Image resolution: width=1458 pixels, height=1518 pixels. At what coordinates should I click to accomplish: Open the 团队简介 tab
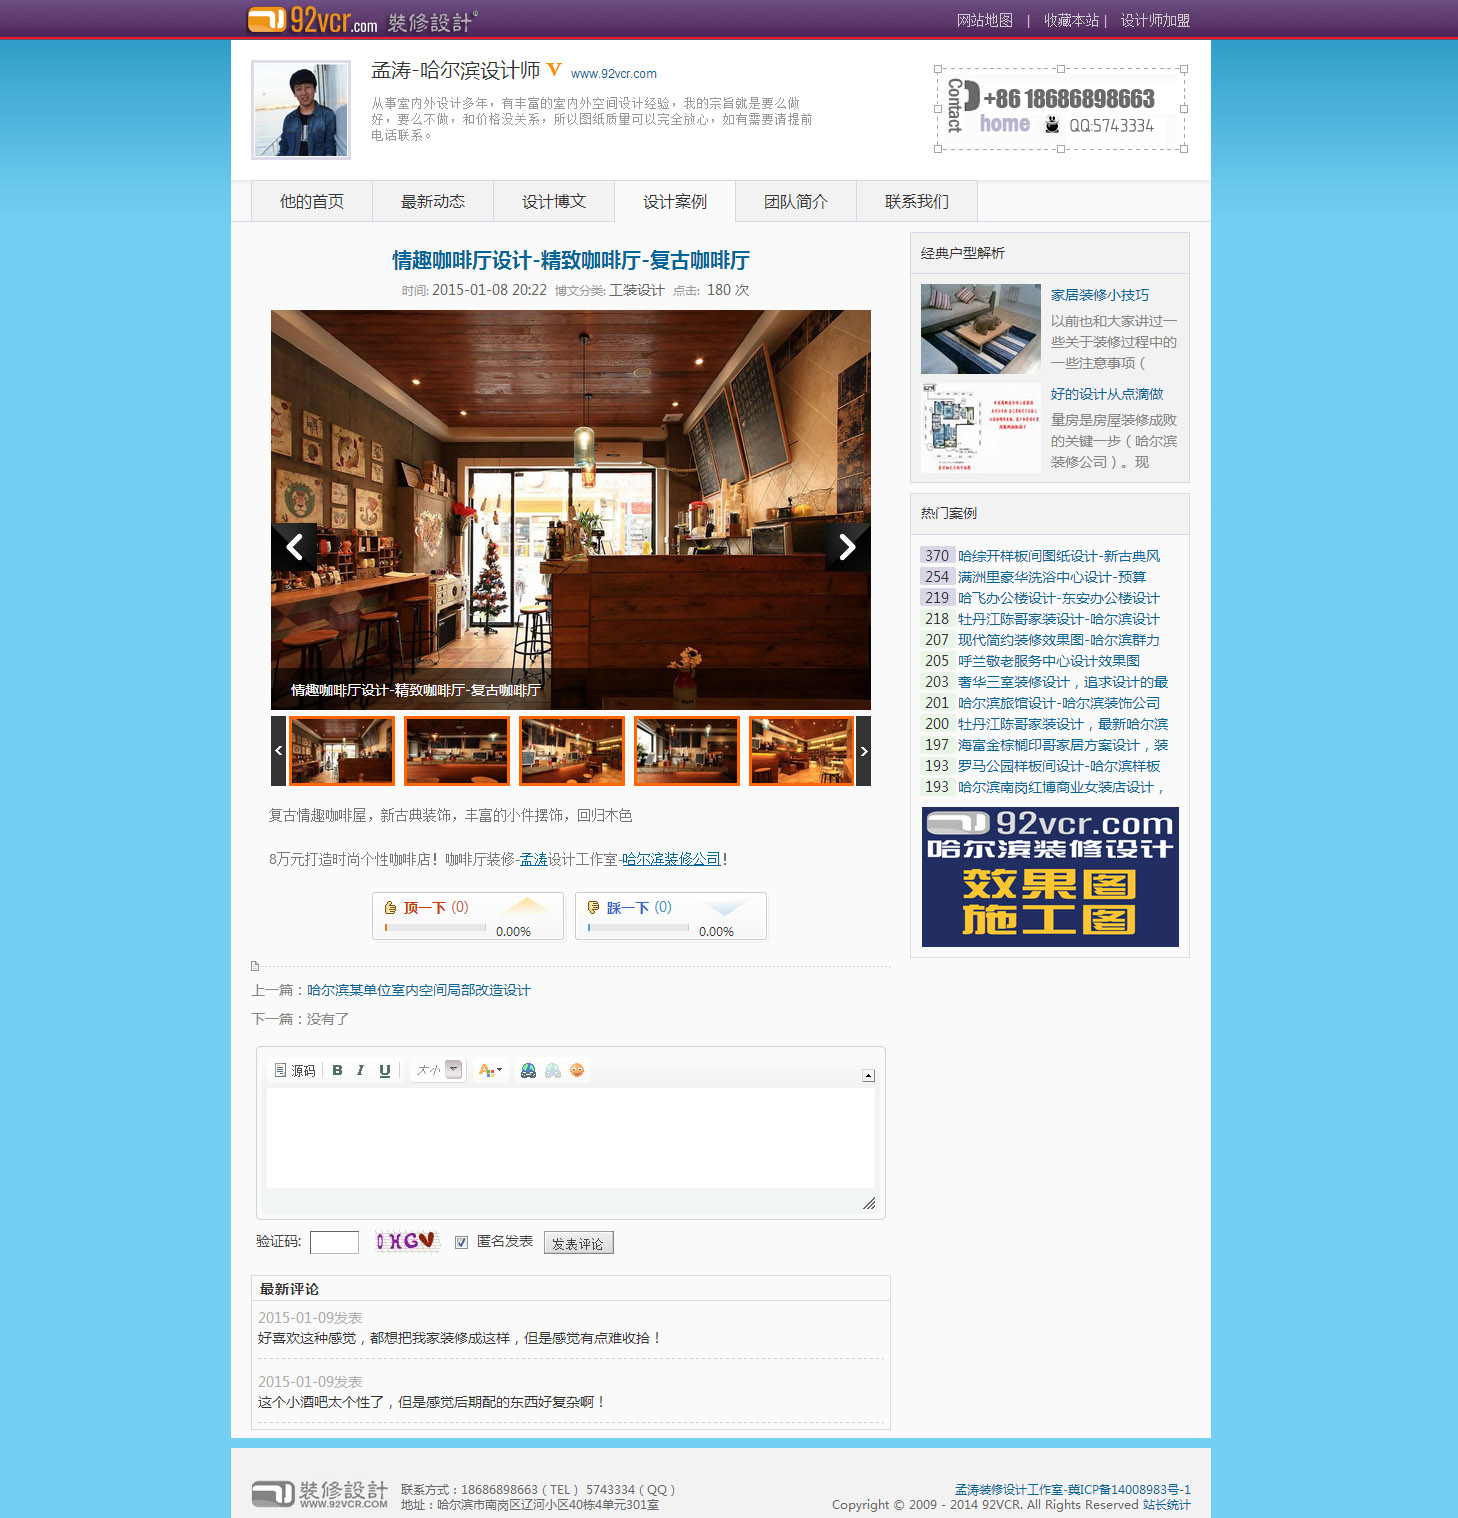pos(796,201)
